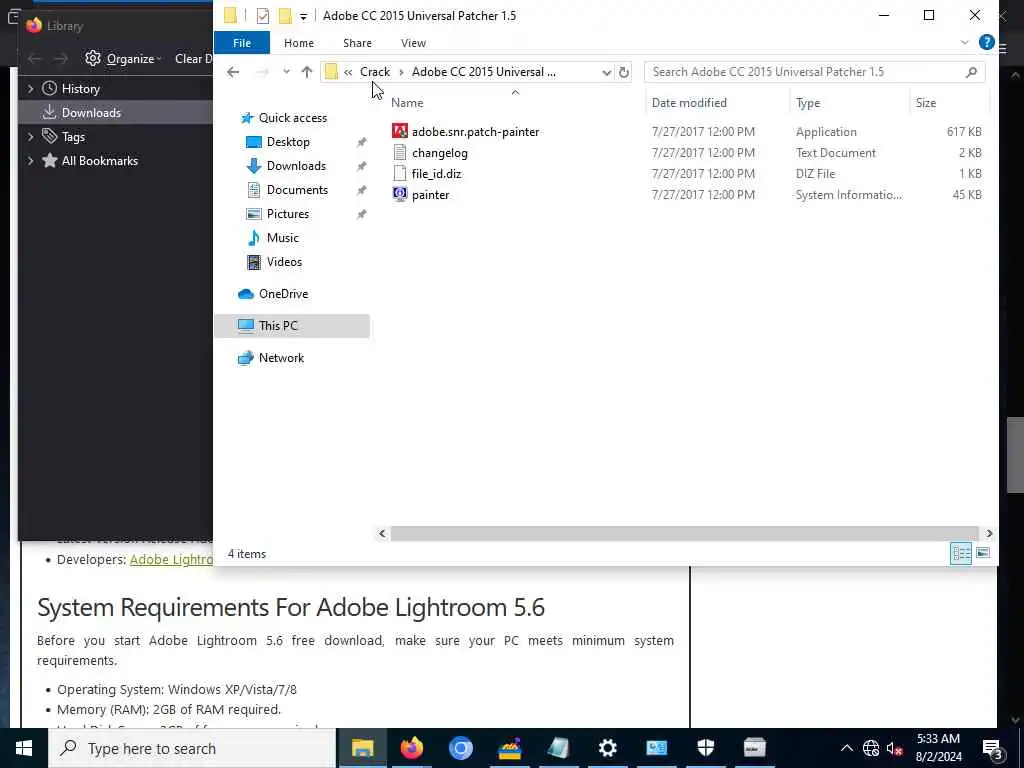Click the horizontal scrollbar in file list
The image size is (1024, 768).
pos(684,534)
